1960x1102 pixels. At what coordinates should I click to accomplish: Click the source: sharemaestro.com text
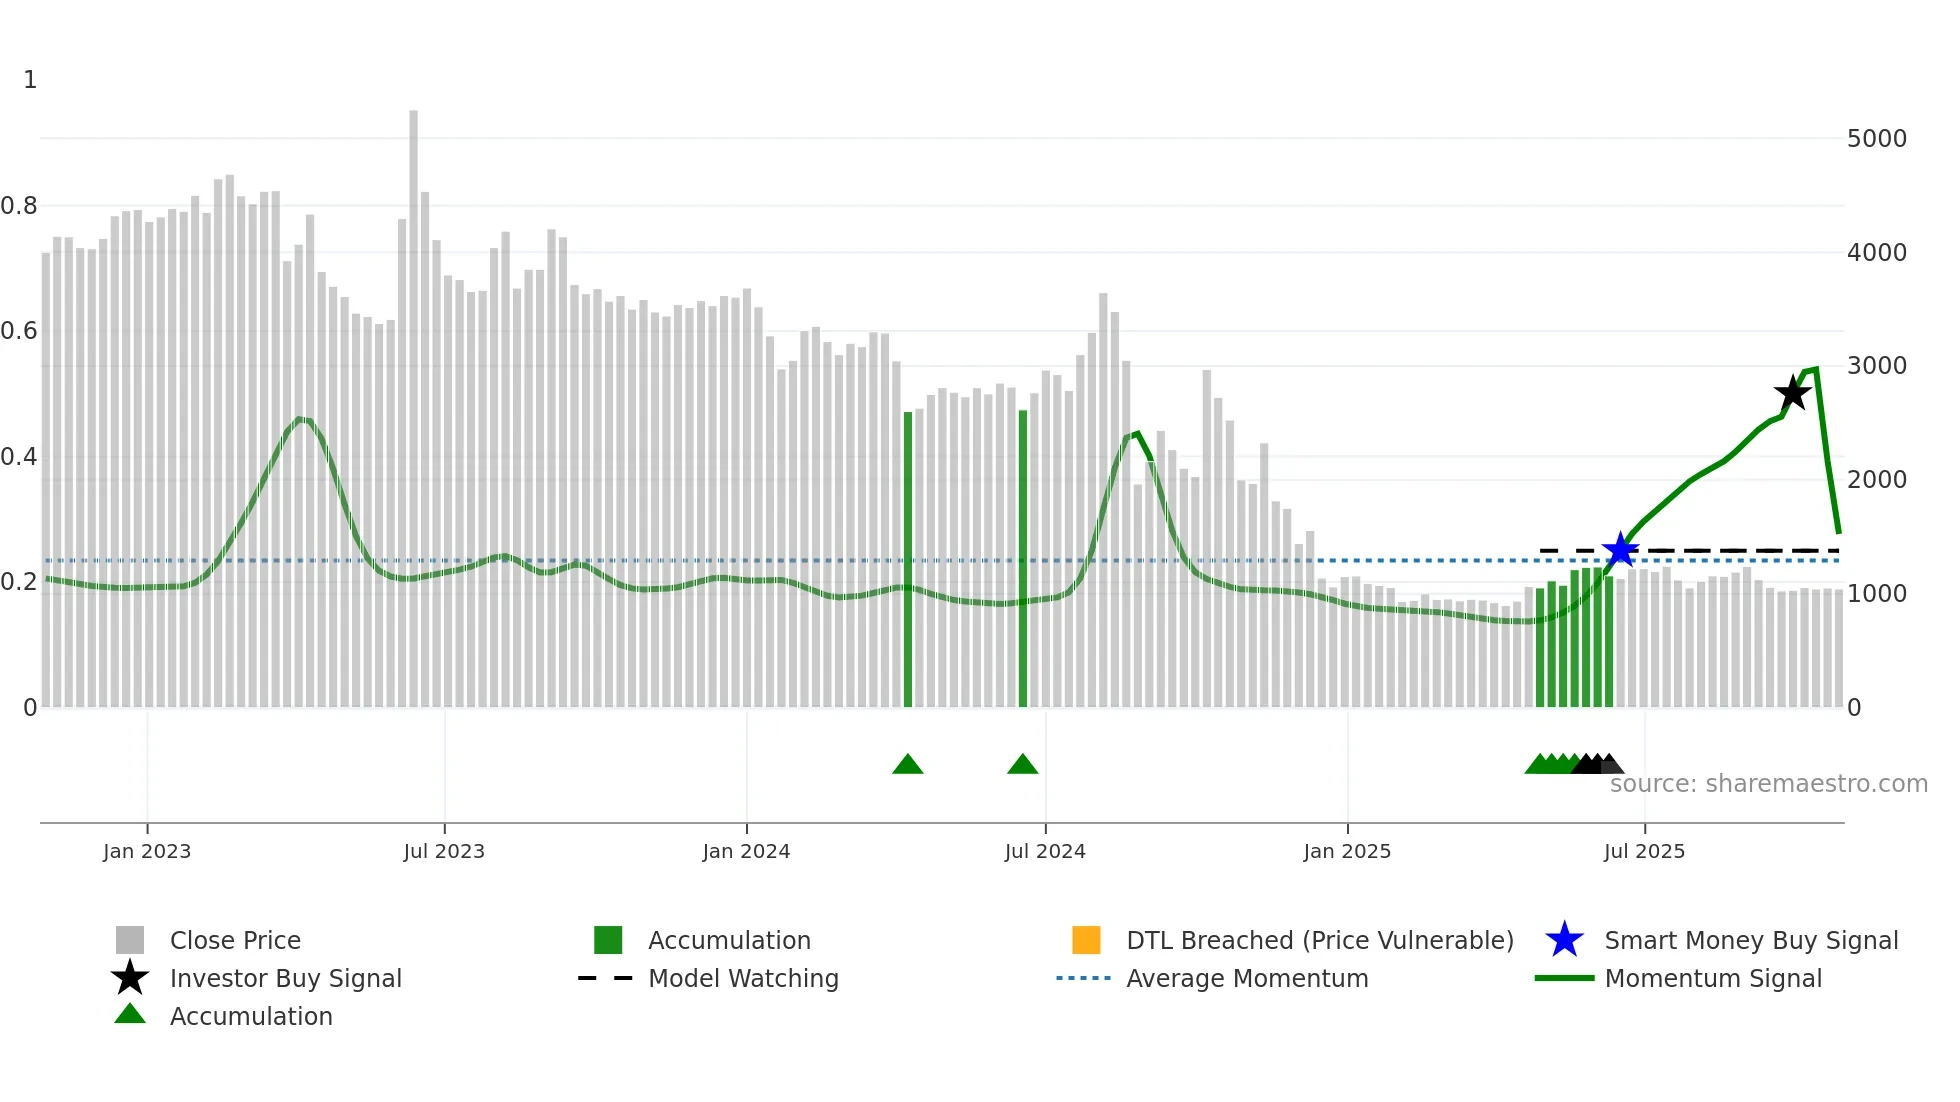1768,784
